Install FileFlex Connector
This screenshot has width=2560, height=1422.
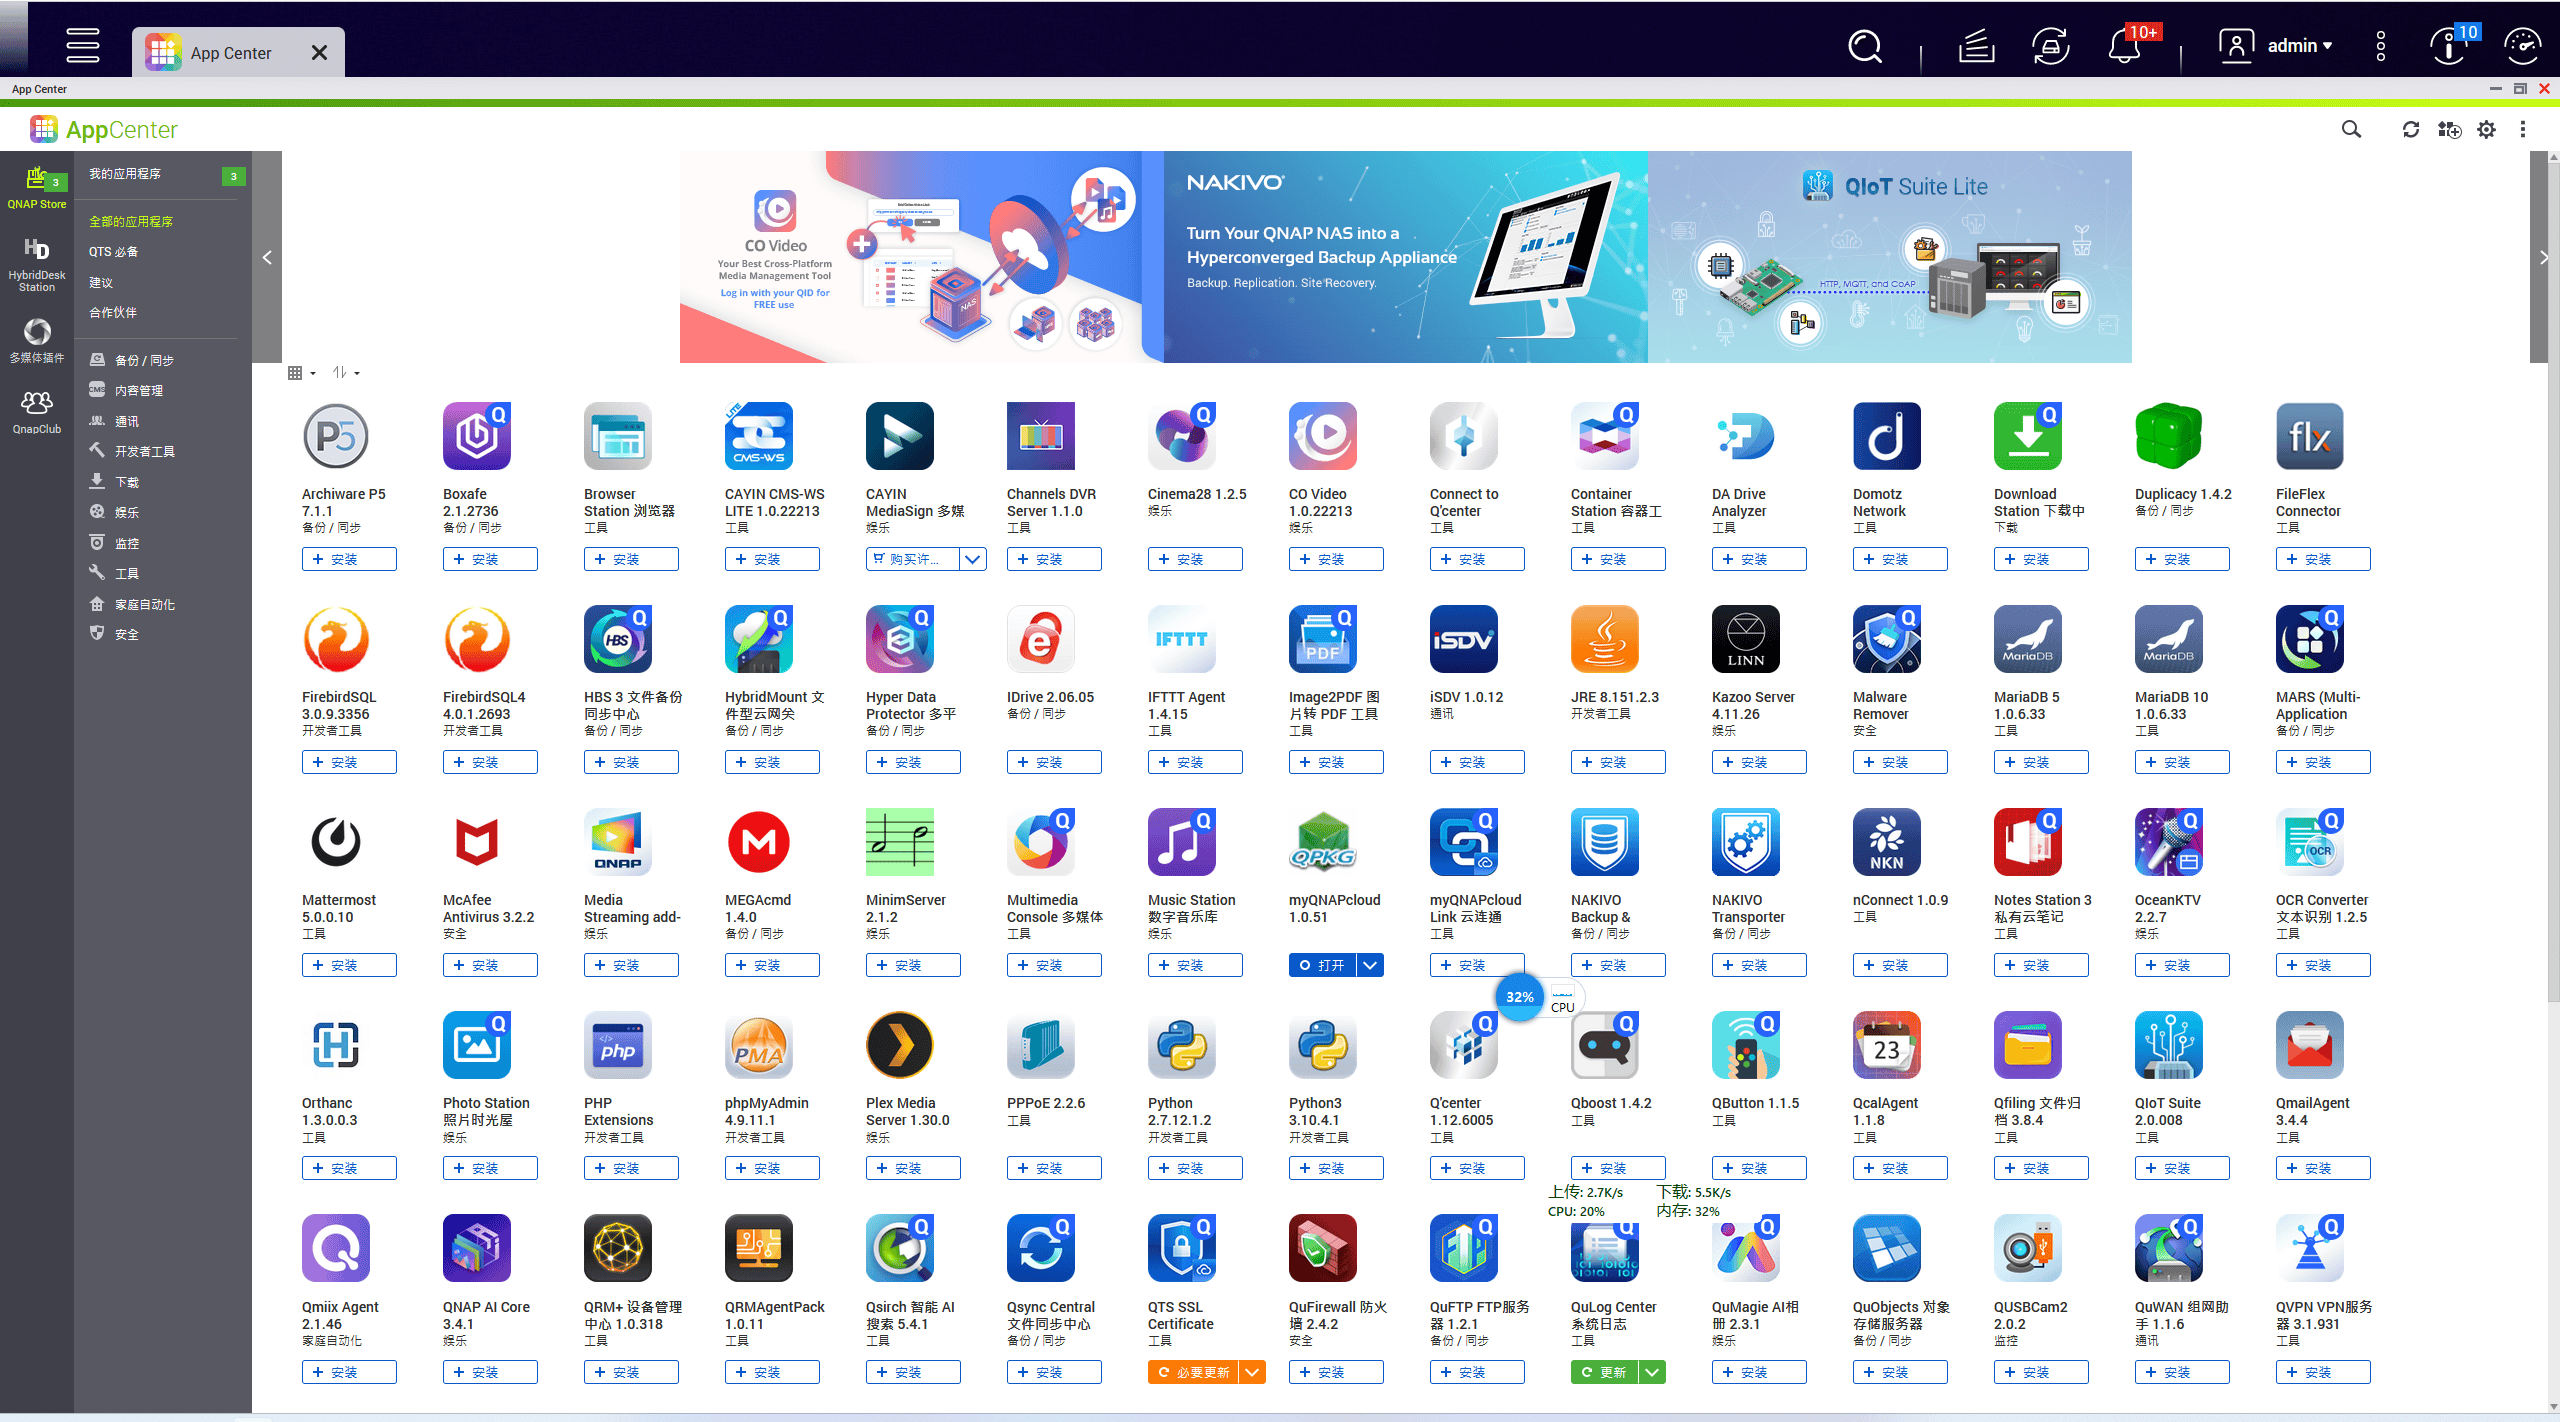pyautogui.click(x=2323, y=559)
